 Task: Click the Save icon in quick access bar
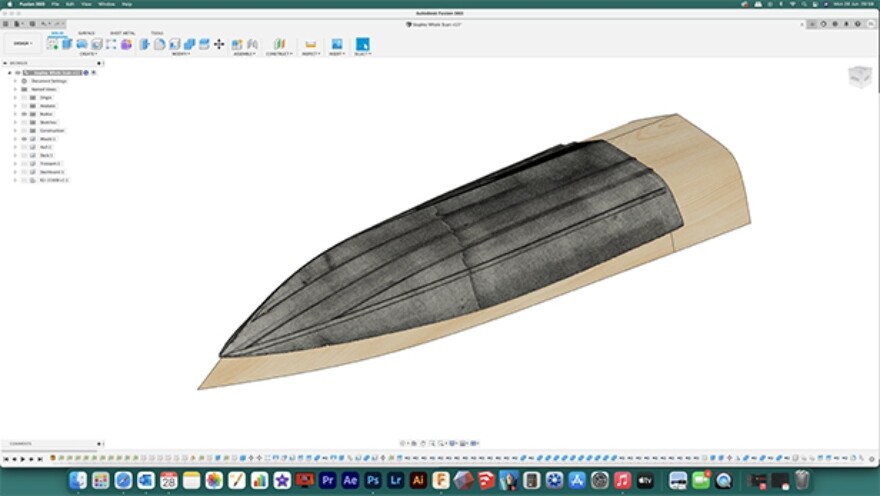coord(33,24)
